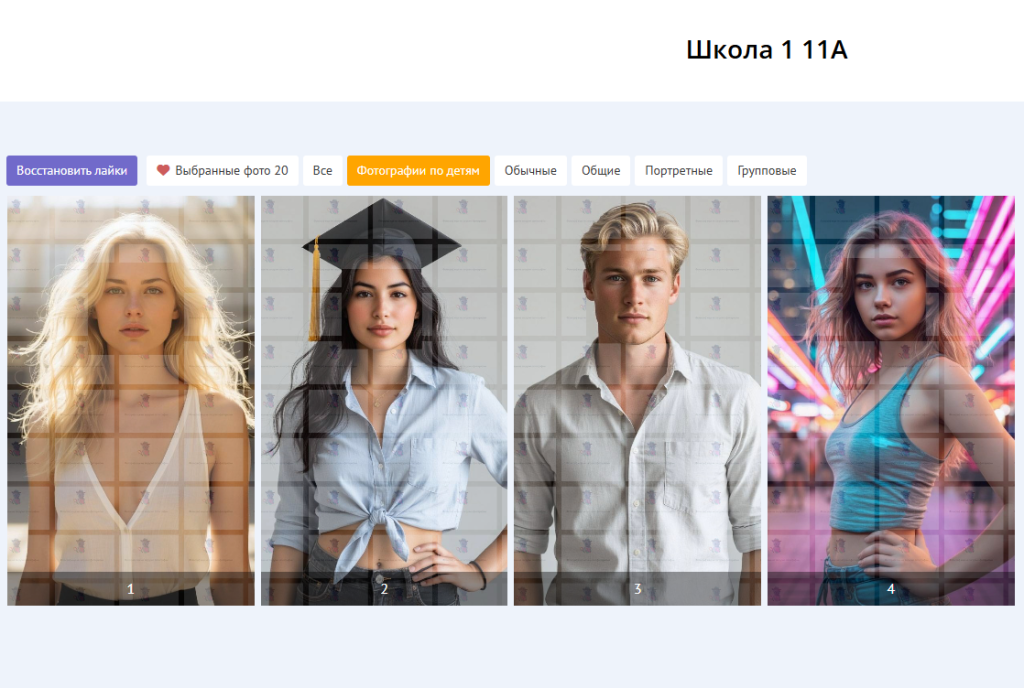Click the red heart icon for selected photos
Image resolution: width=1024 pixels, height=688 pixels.
click(x=163, y=170)
